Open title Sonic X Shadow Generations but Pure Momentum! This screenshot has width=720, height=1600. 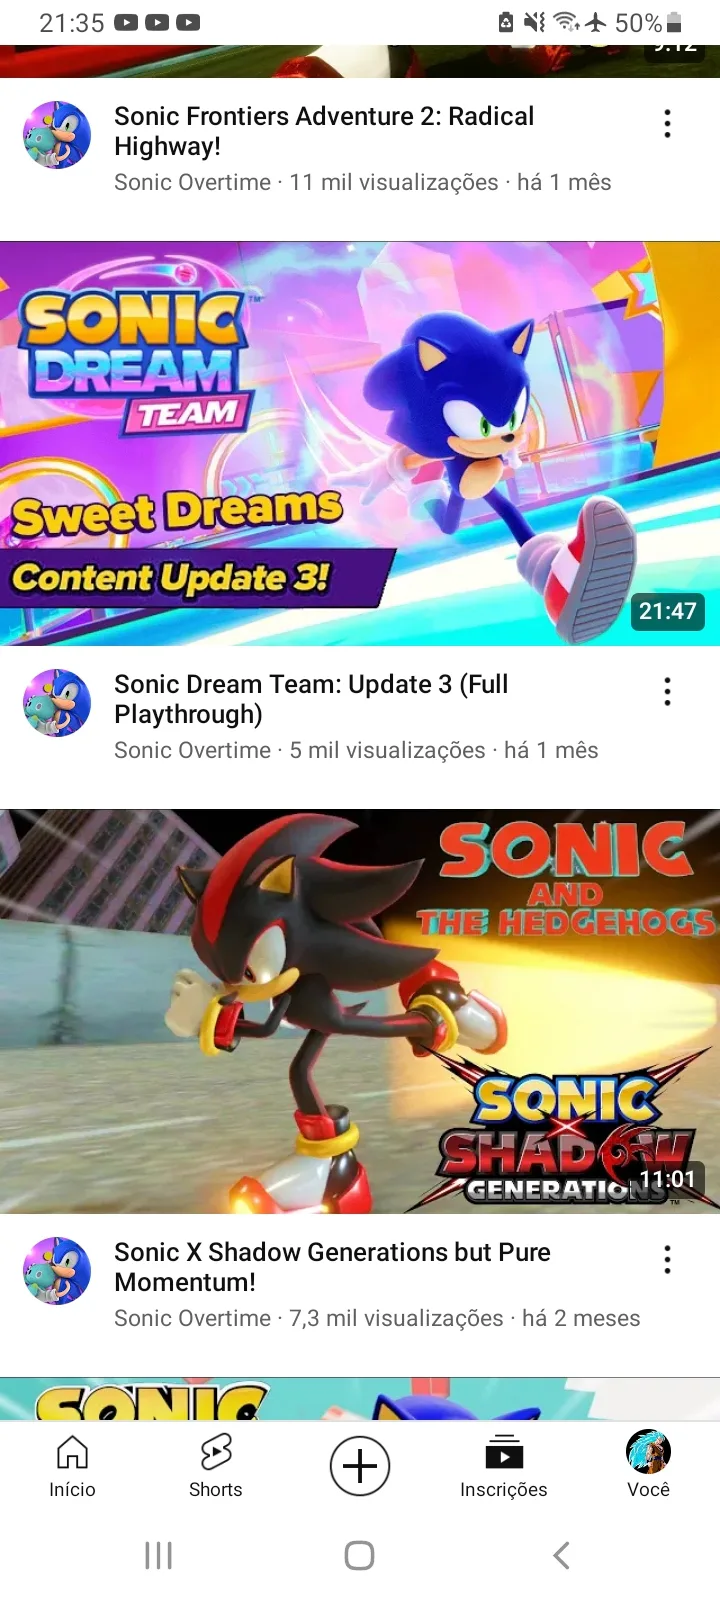point(332,1267)
